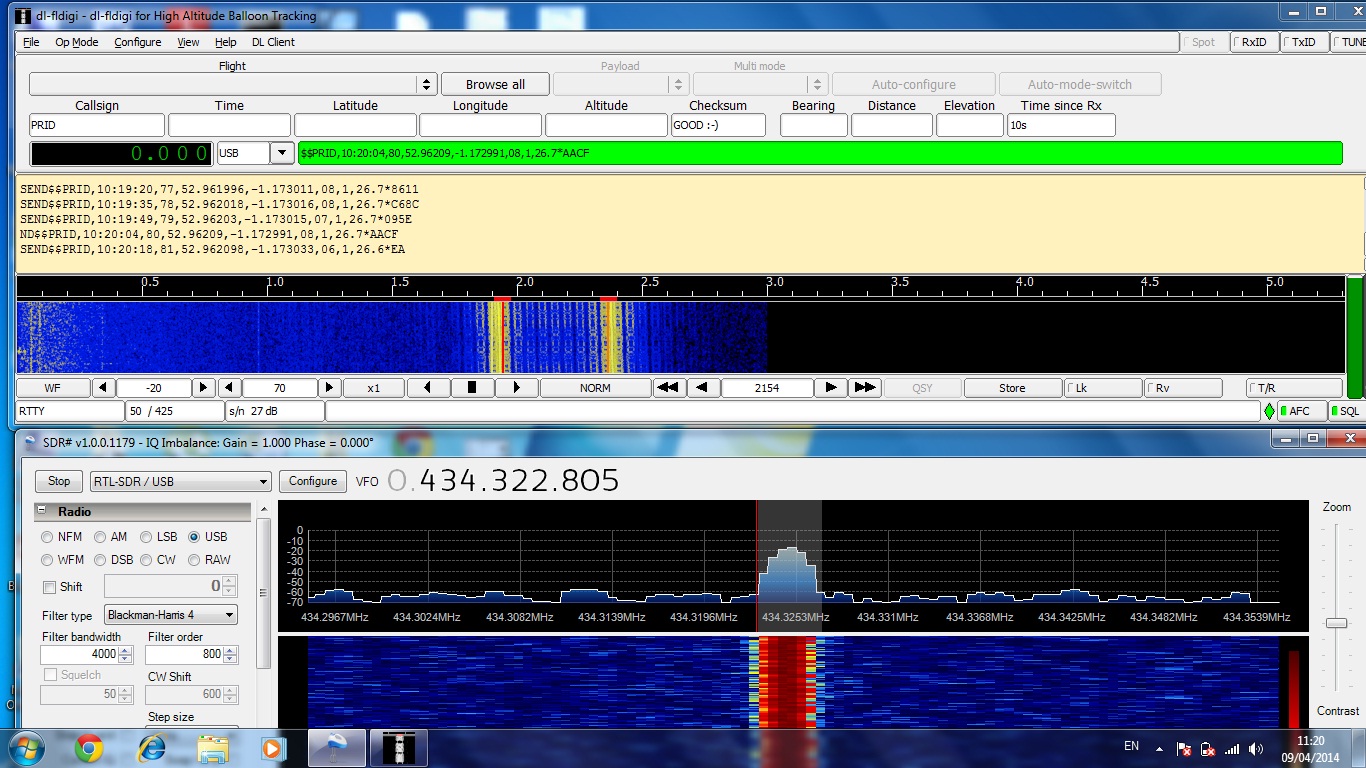Click the rewind double arrow left of 2154
The height and width of the screenshot is (768, 1366).
(x=668, y=388)
